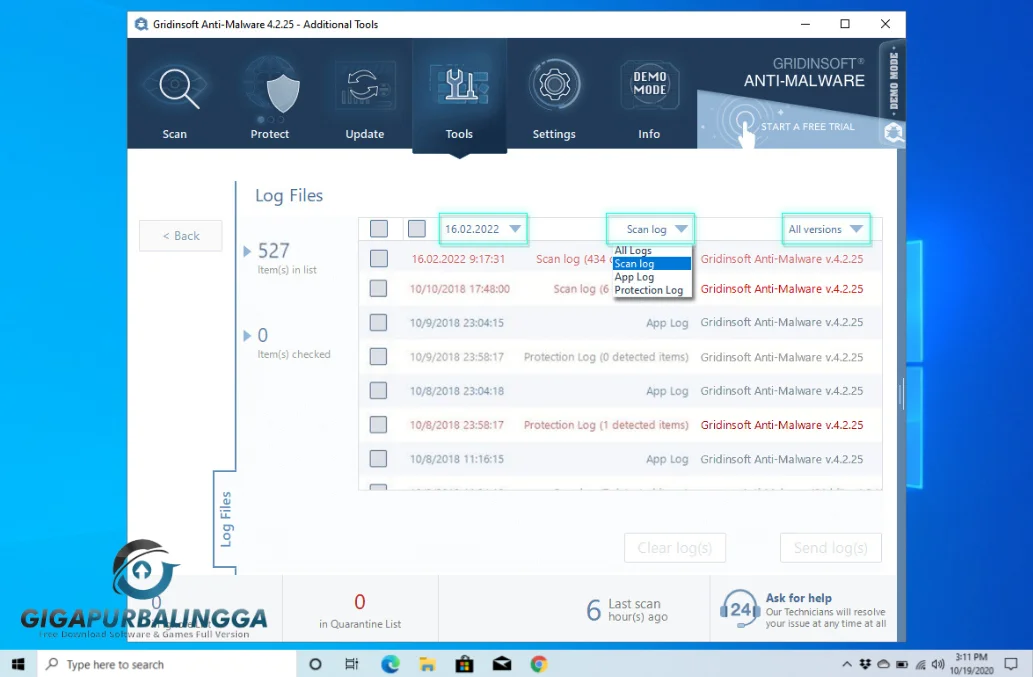1033x677 pixels.
Task: Open the Settings gear section
Action: 554,97
